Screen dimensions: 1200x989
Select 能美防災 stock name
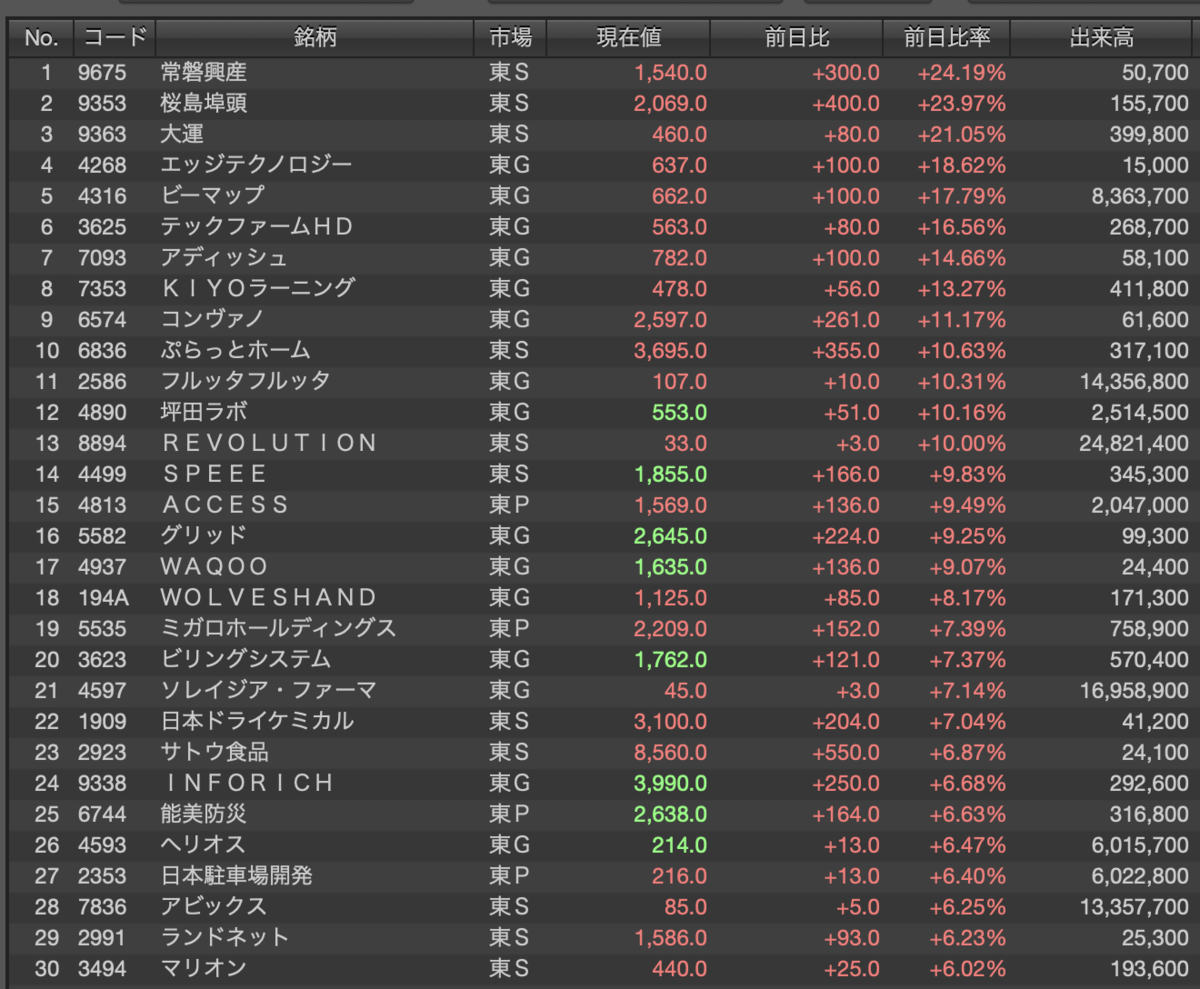tap(203, 814)
